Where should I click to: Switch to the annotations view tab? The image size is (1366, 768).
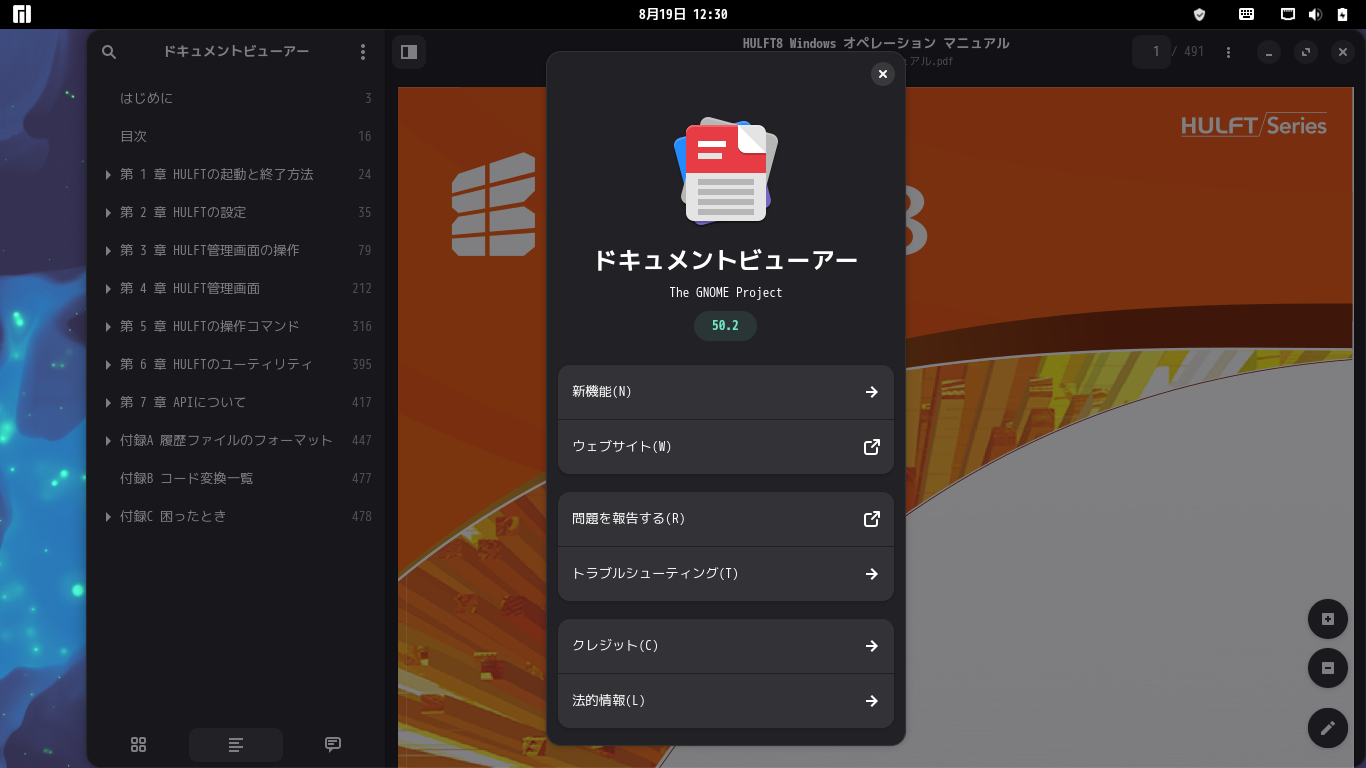point(333,744)
